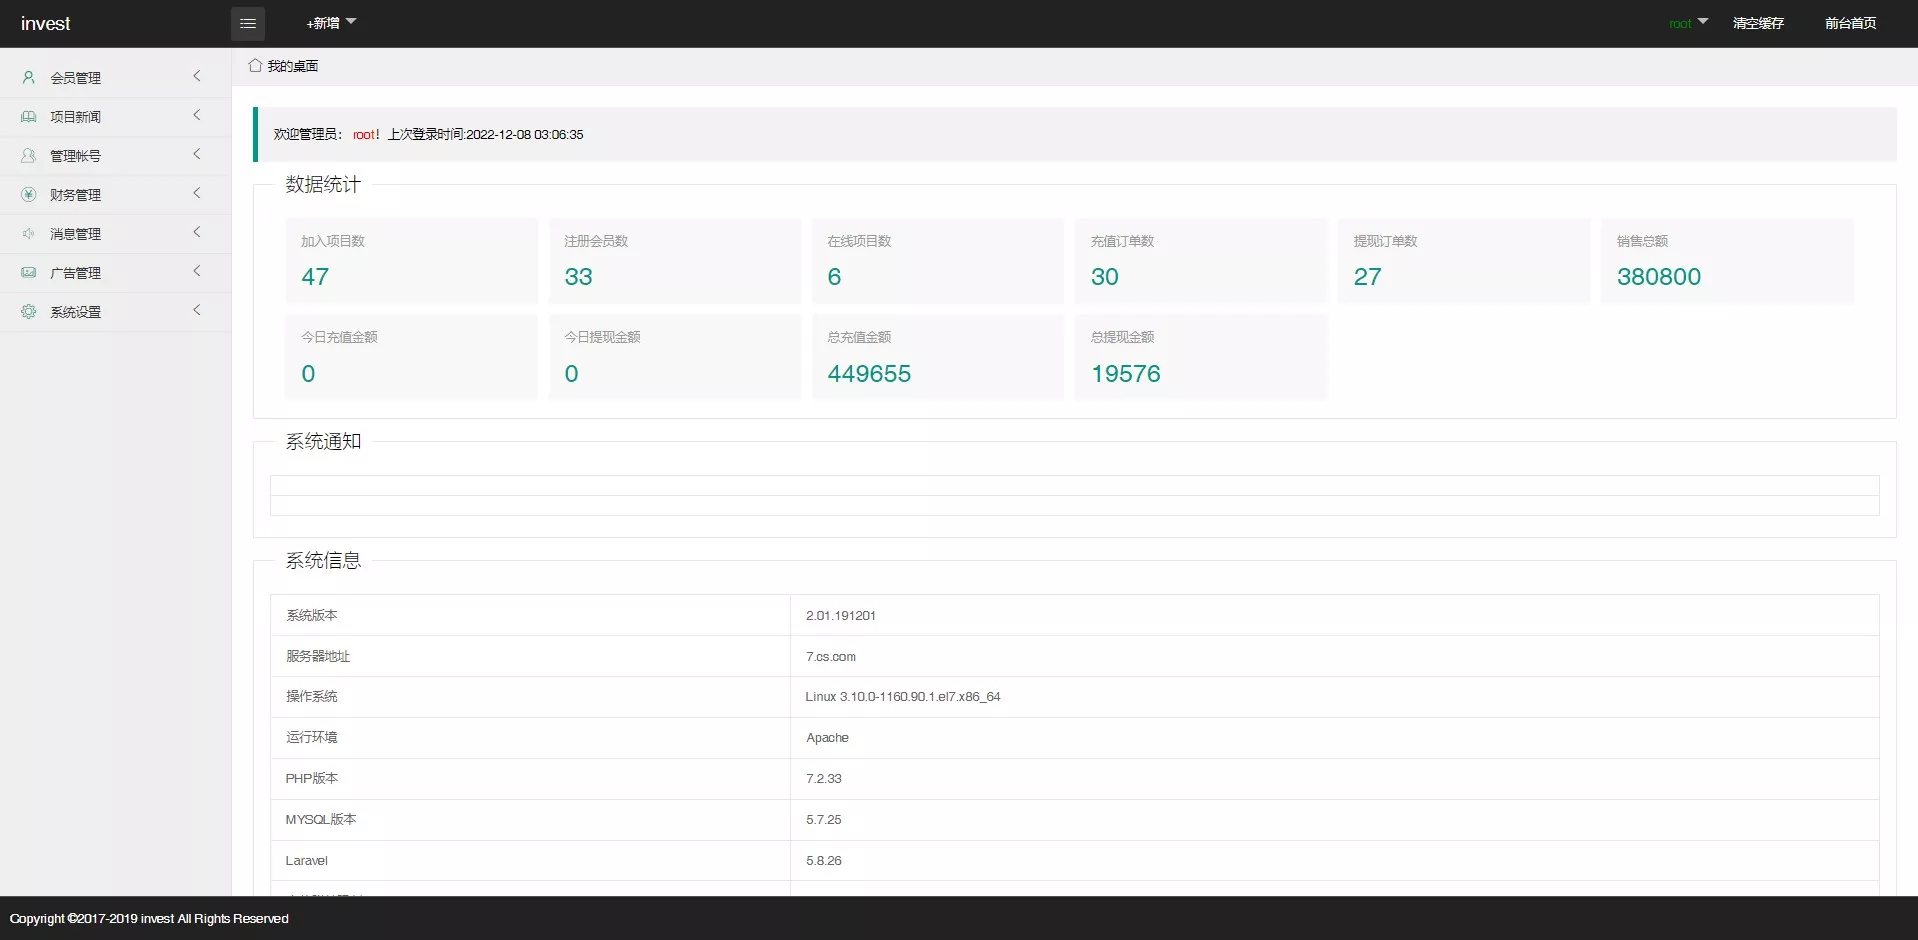Open the root user dropdown
The height and width of the screenshot is (940, 1918).
point(1688,23)
